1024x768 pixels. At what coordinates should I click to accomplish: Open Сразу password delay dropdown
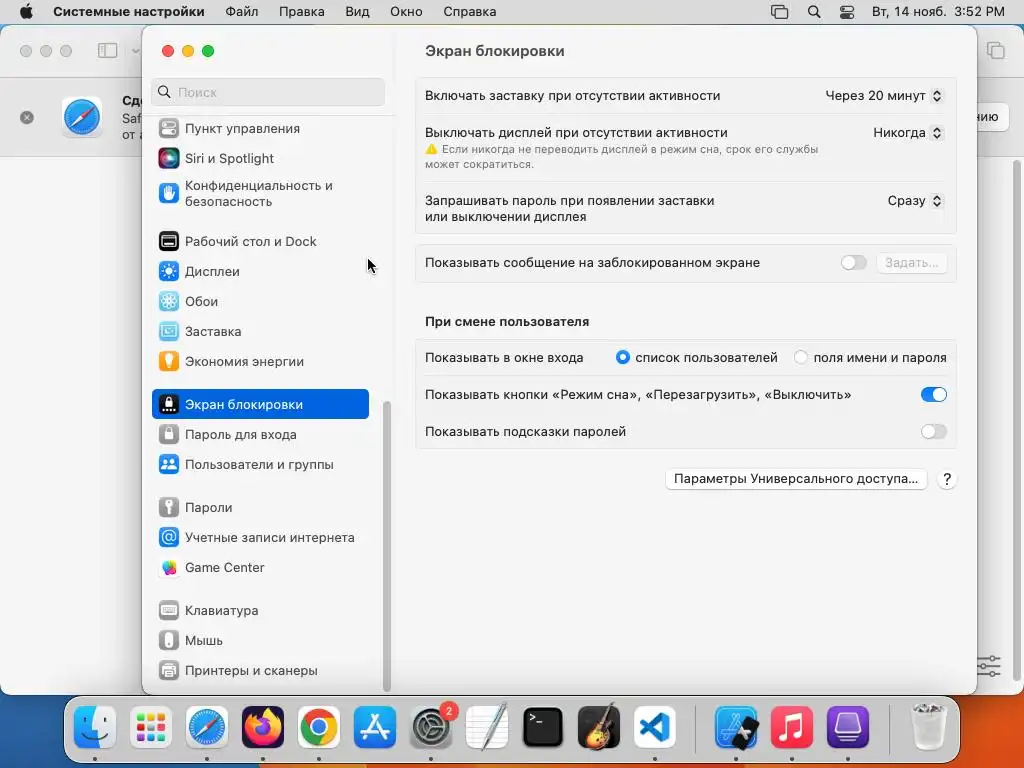click(915, 201)
